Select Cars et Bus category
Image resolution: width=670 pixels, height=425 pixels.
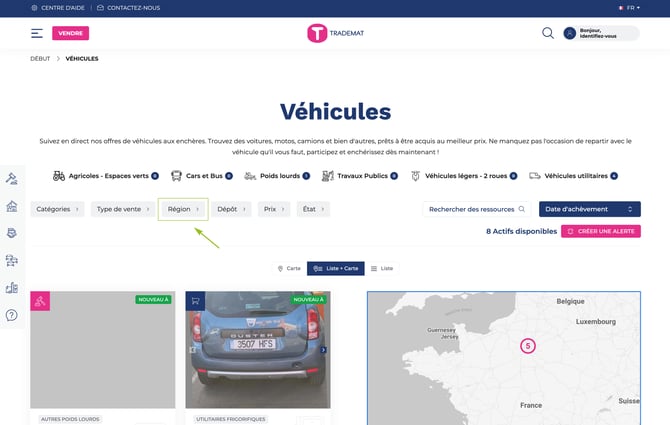click(x=202, y=176)
